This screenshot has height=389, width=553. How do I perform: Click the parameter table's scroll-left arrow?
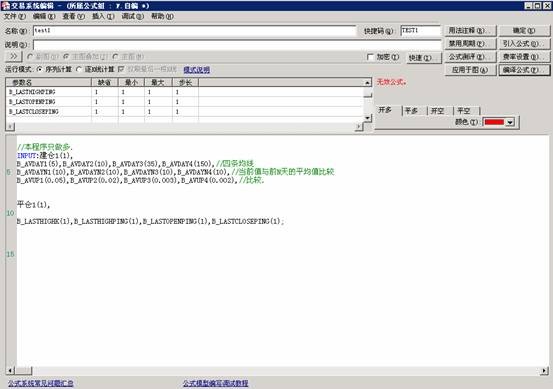point(10,126)
